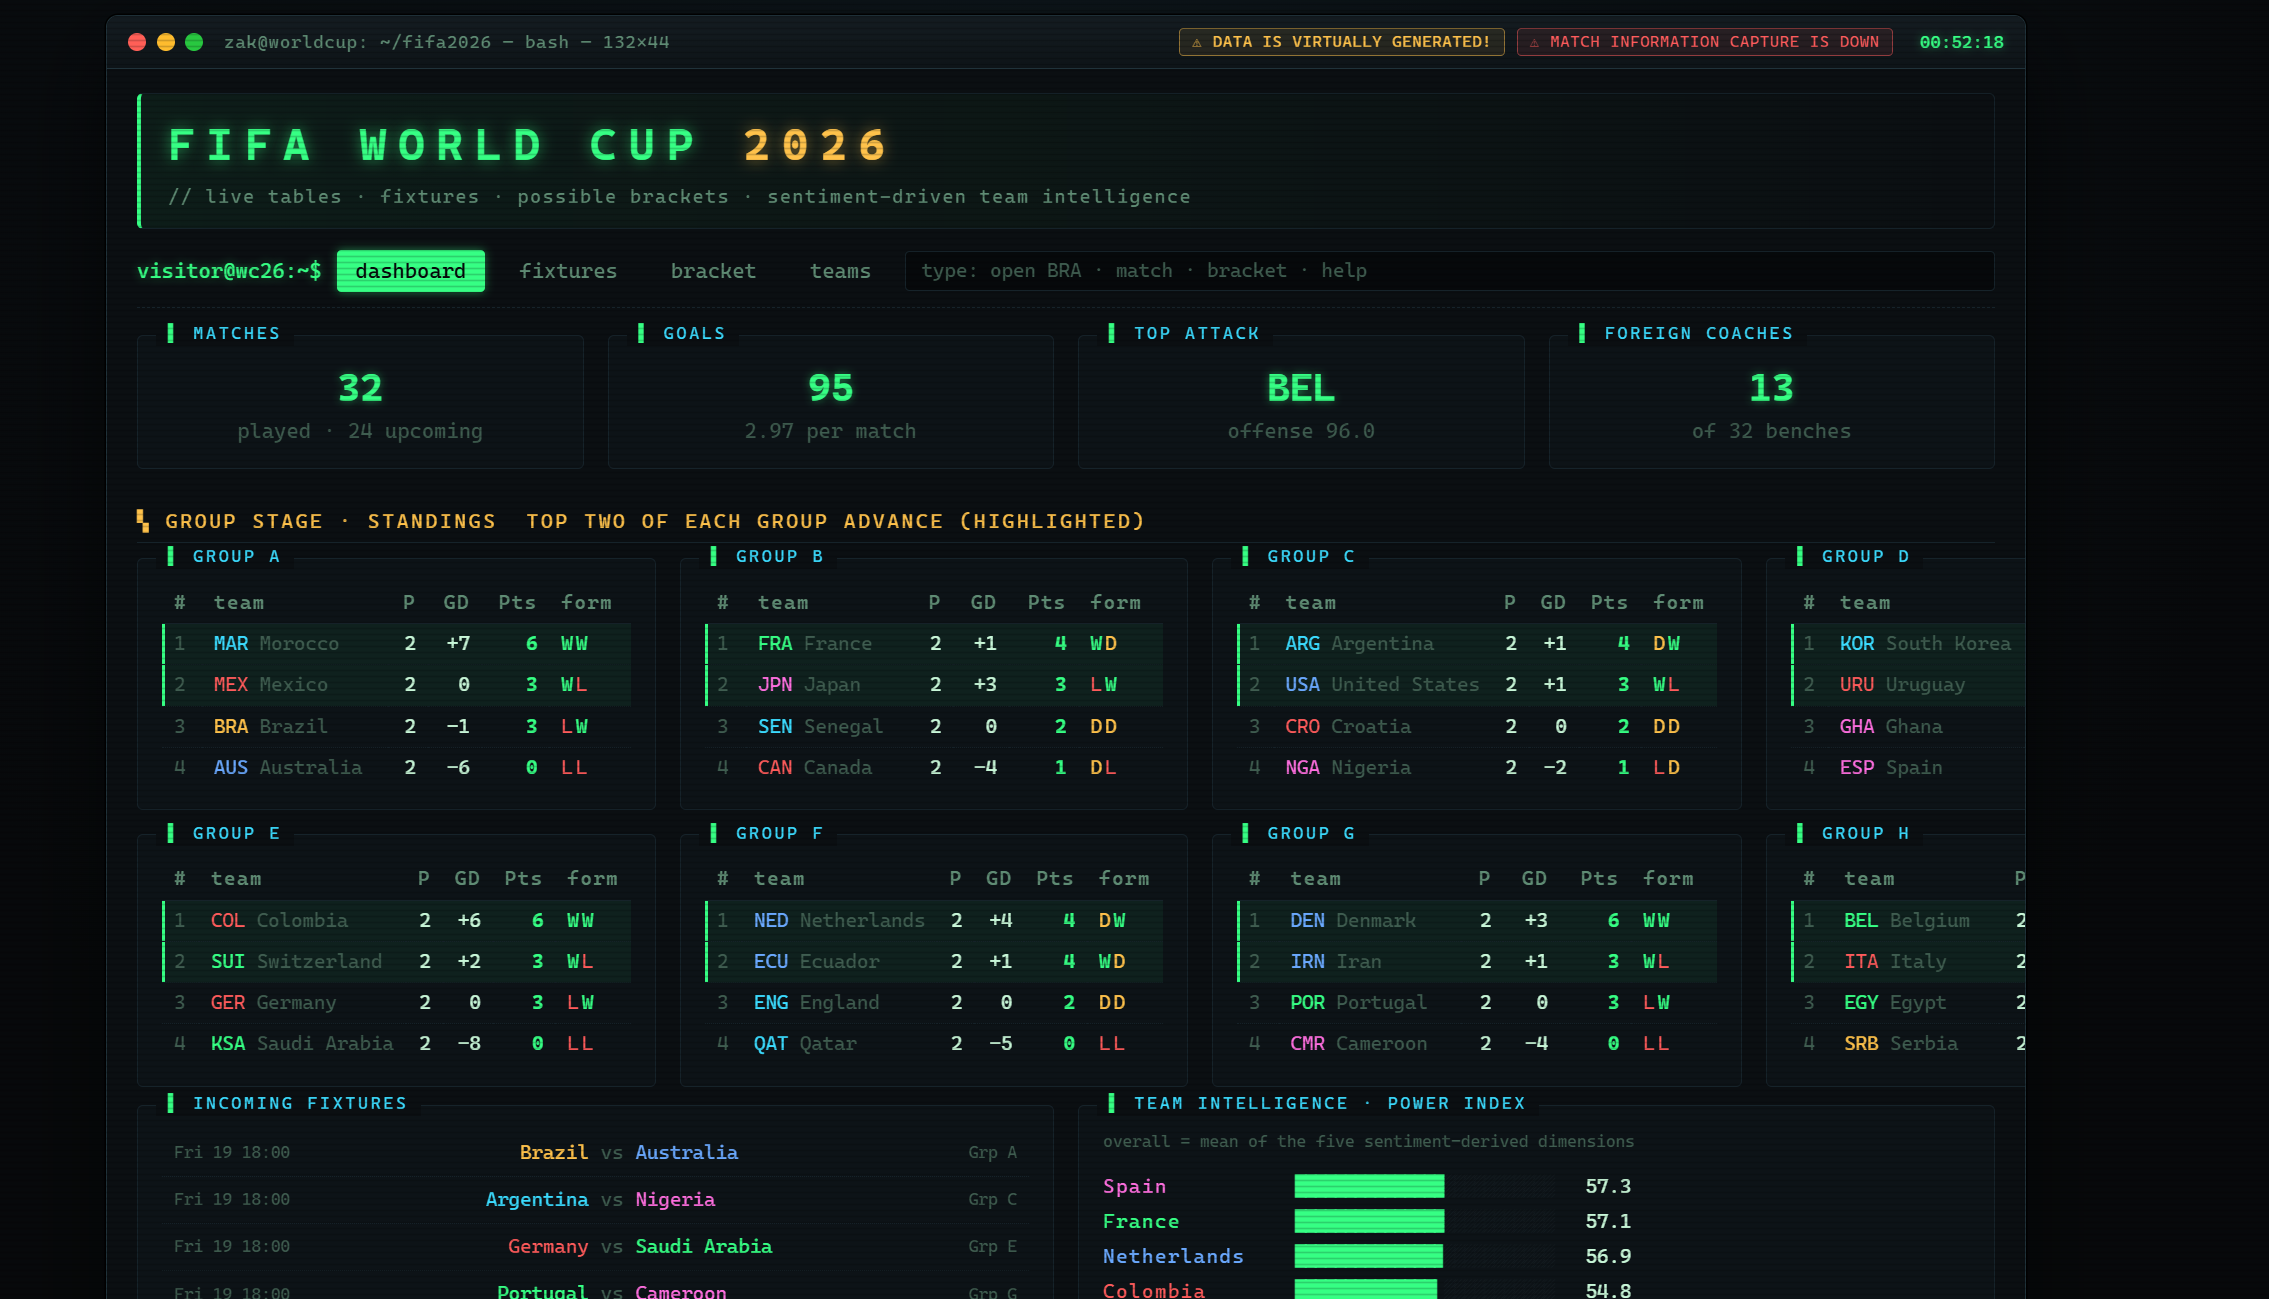Select Belgium in Group H
This screenshot has height=1299, width=2269.
(1908, 921)
